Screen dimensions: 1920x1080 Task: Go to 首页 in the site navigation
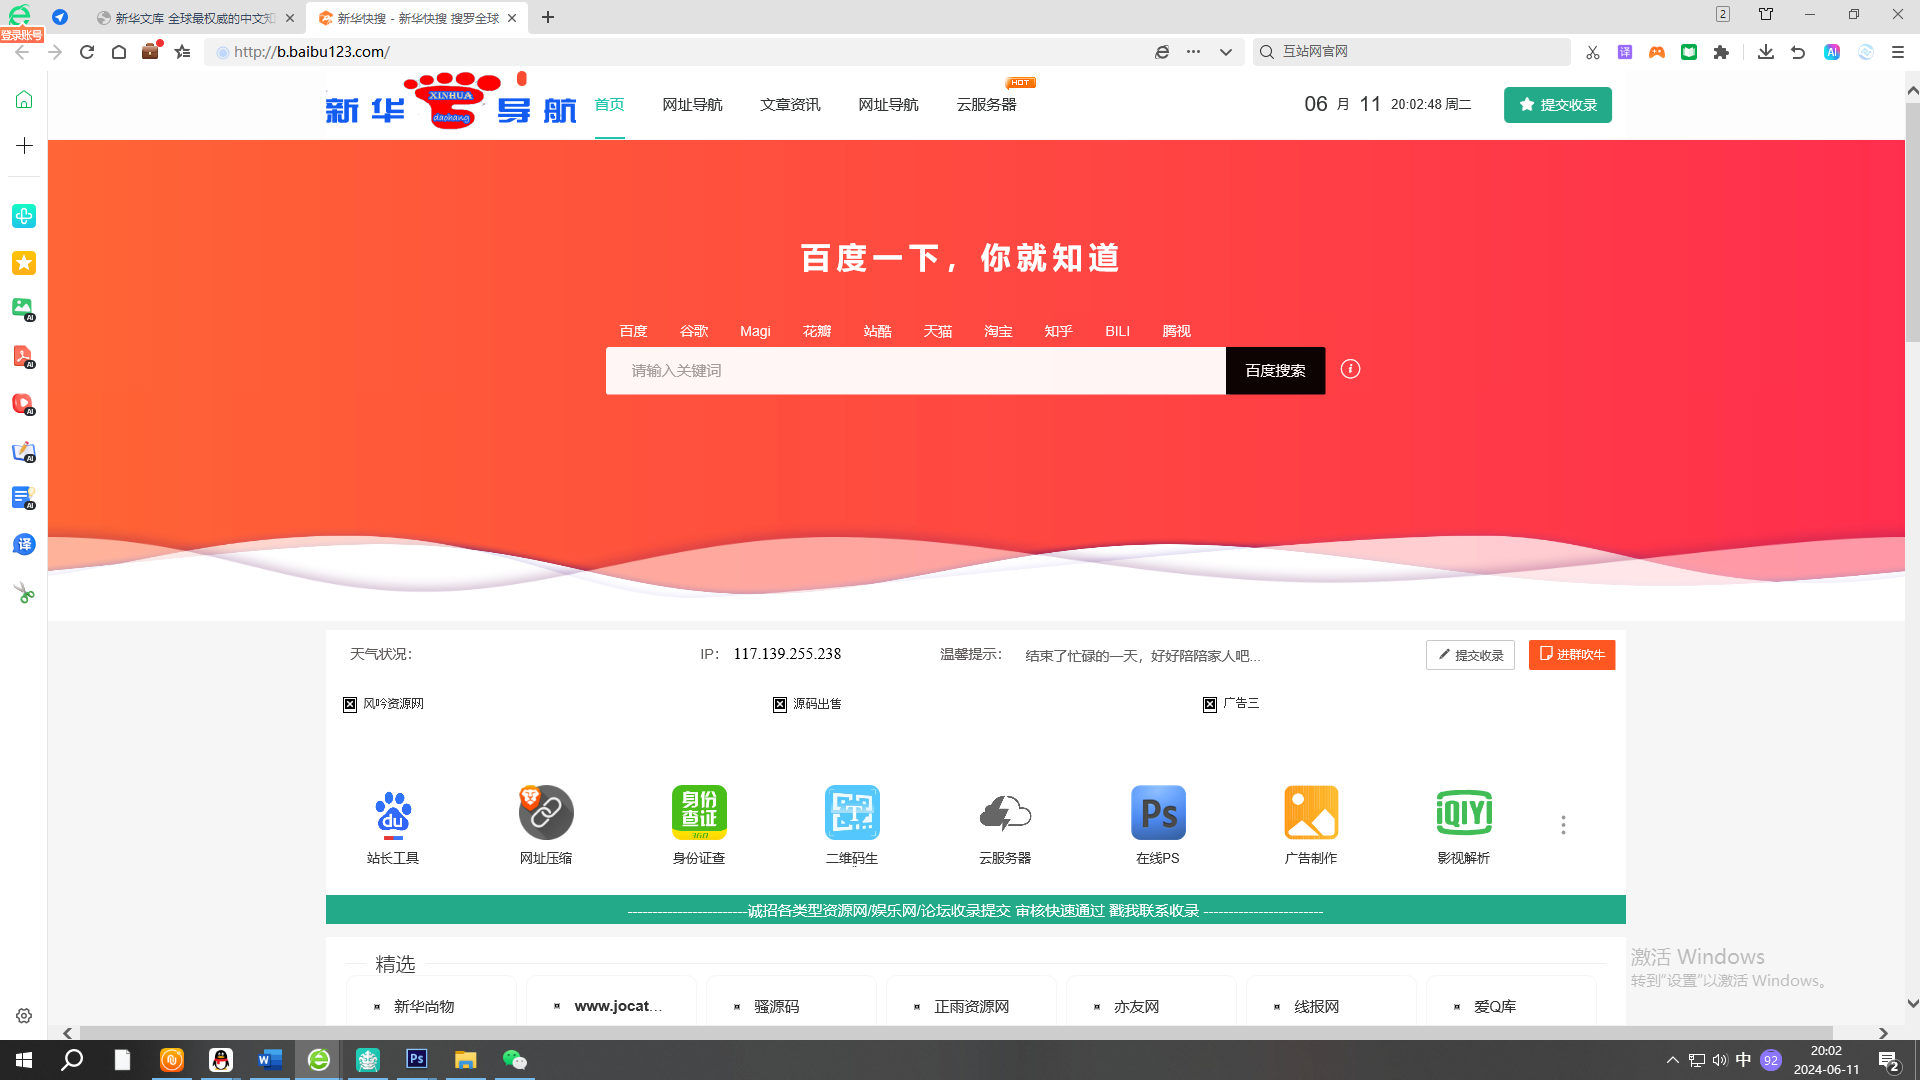tap(609, 104)
